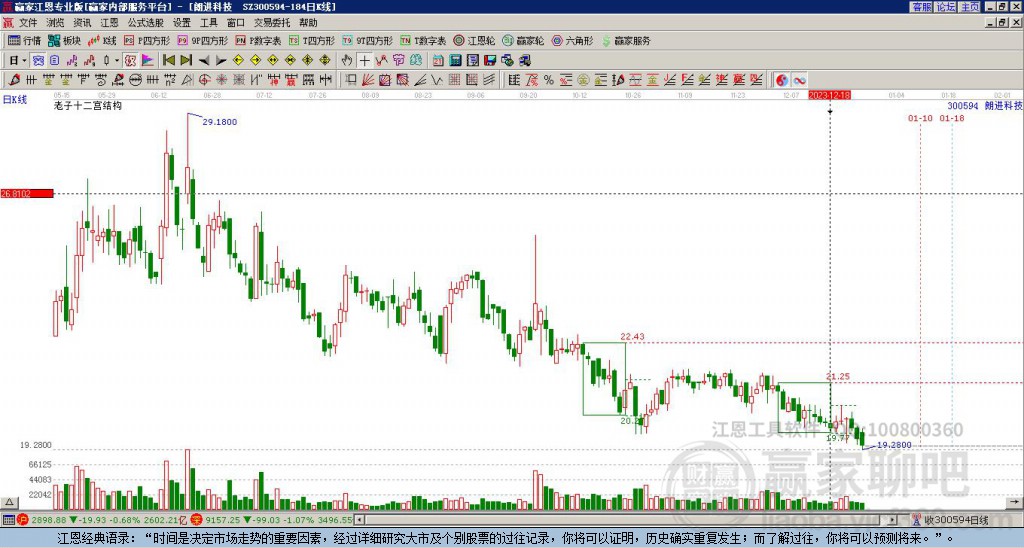
Task: Open the candlestick style dropdown arrow
Action: [x=117, y=60]
